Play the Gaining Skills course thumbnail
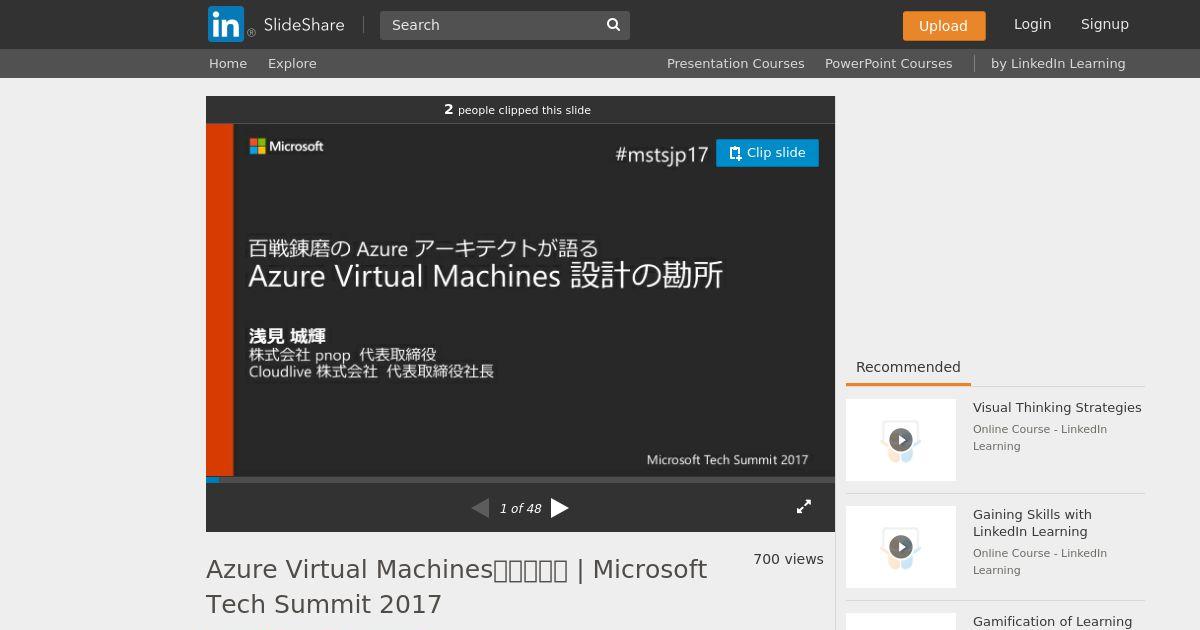 coord(901,547)
